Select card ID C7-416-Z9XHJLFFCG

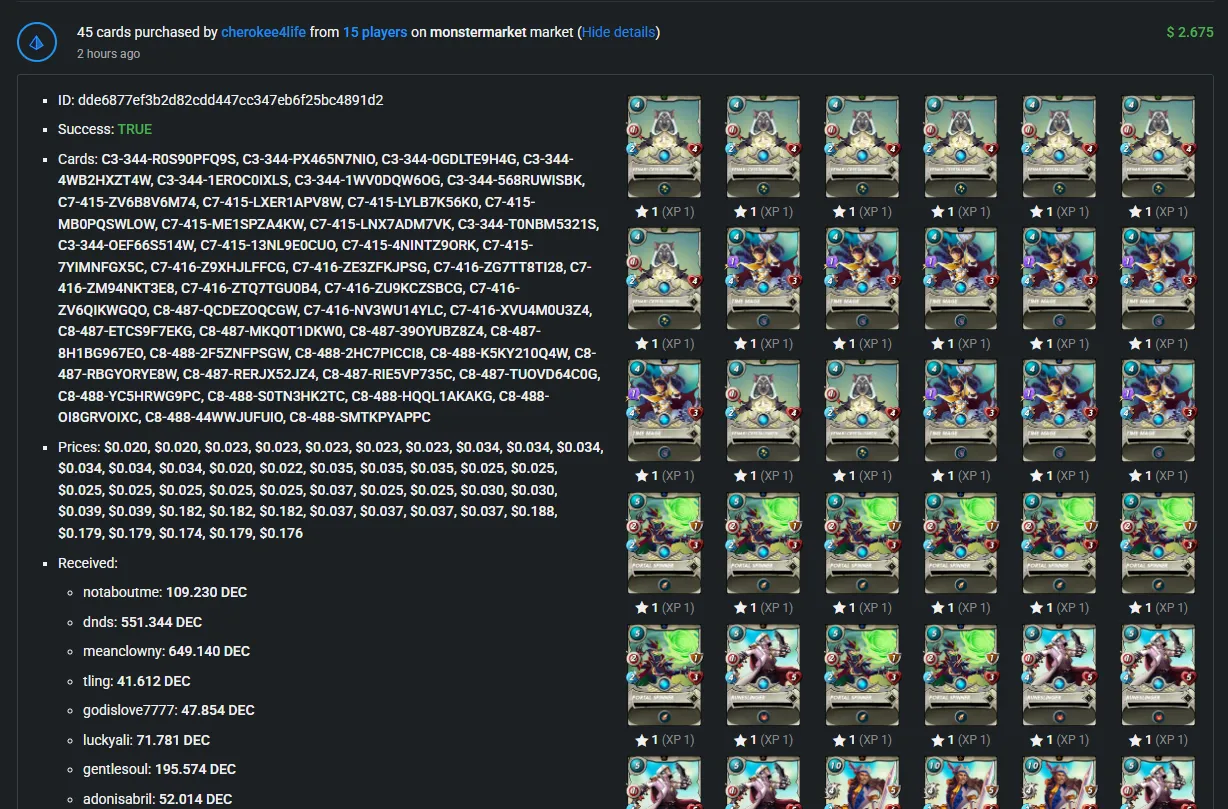[217, 267]
